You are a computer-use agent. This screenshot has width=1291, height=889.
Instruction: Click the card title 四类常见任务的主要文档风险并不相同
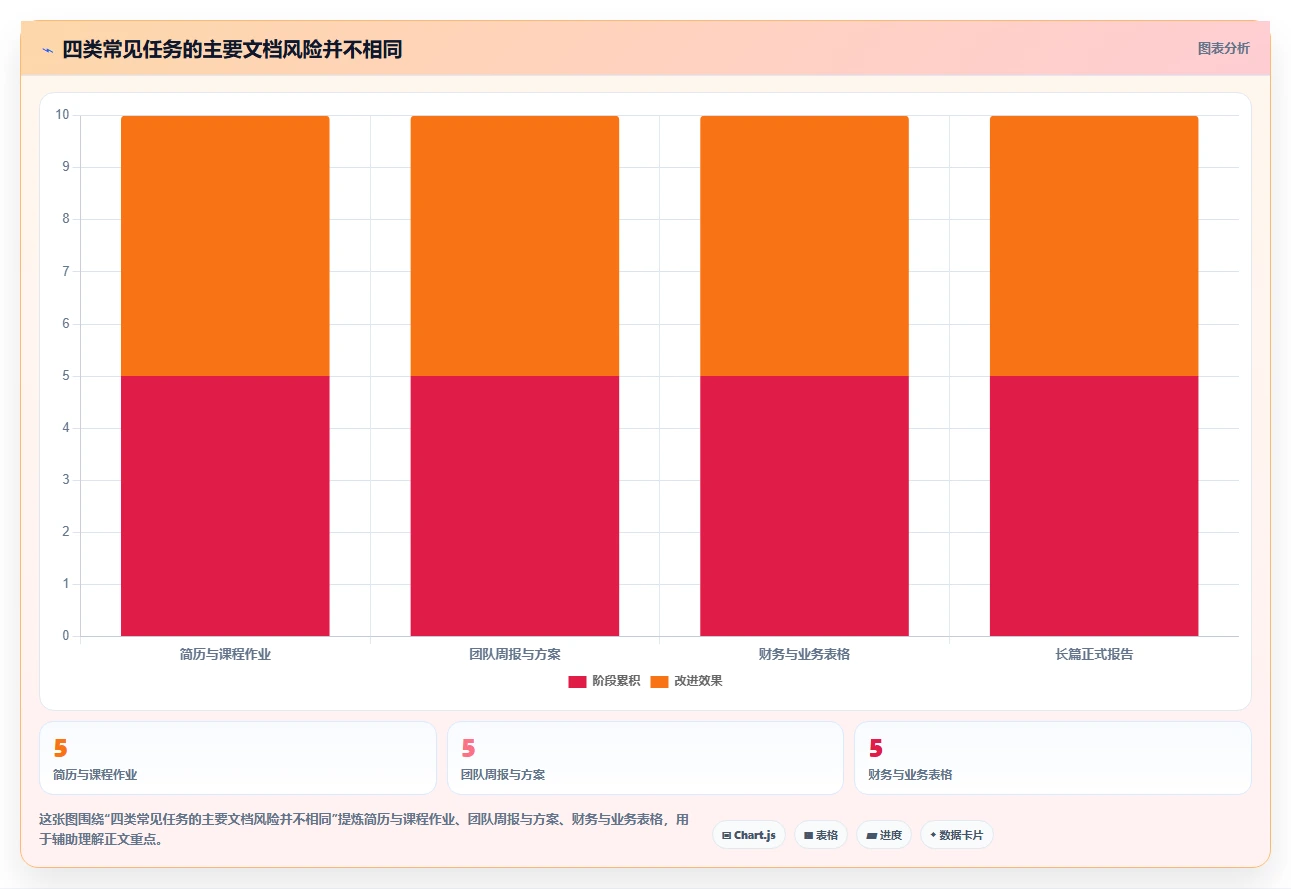point(232,49)
